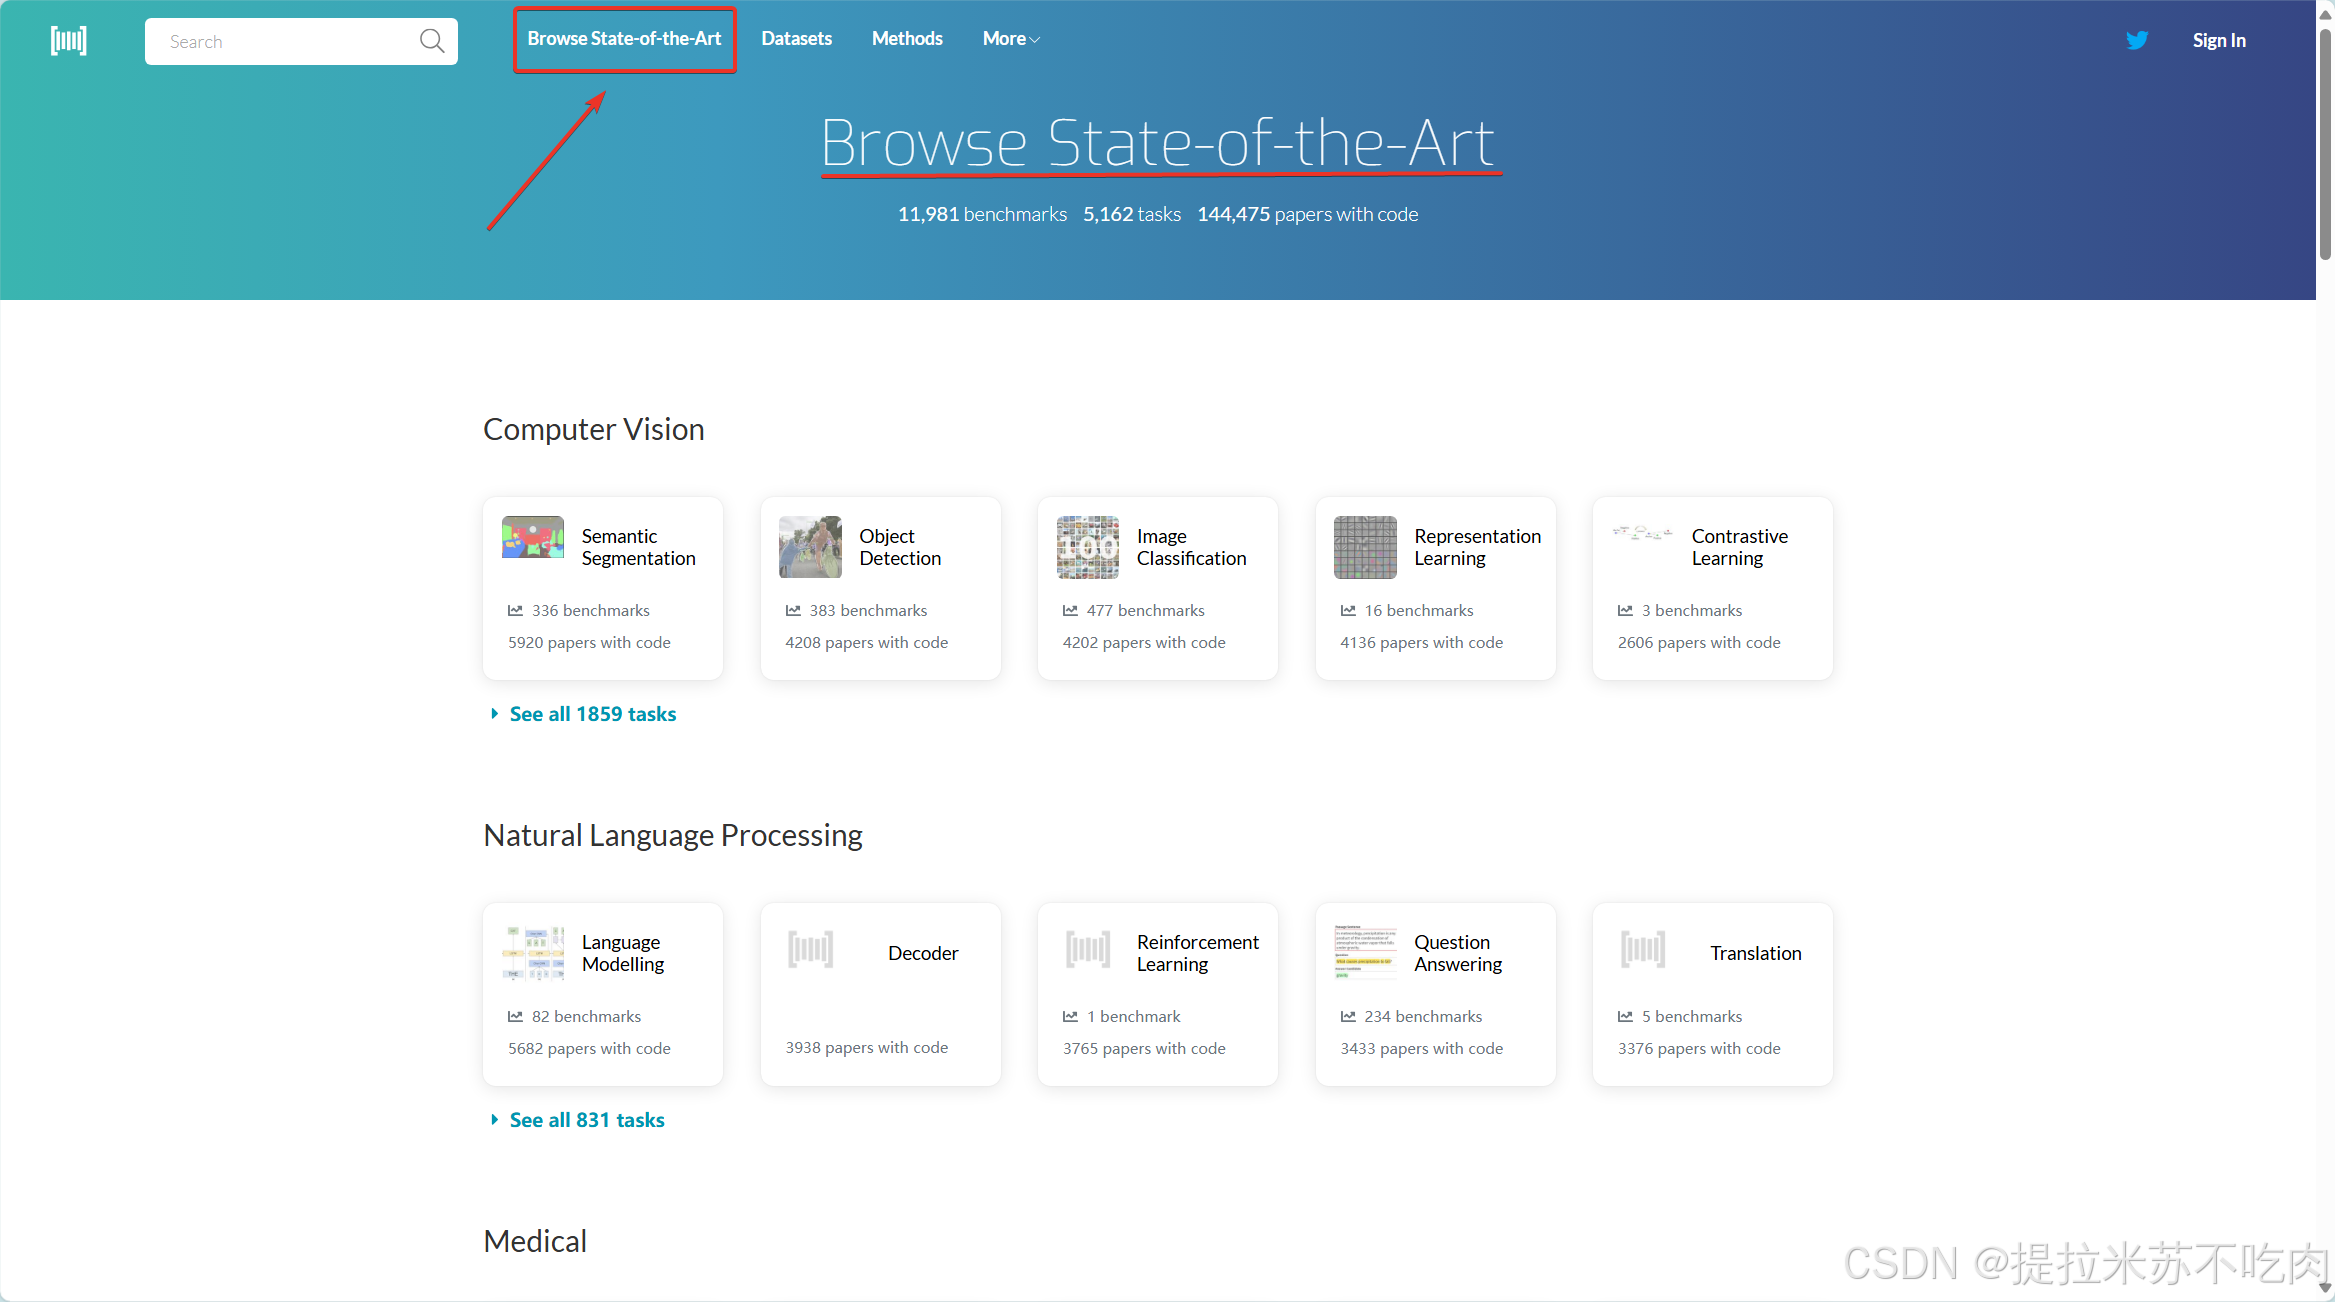2335x1302 pixels.
Task: Expand the More dropdown menu
Action: click(1011, 39)
